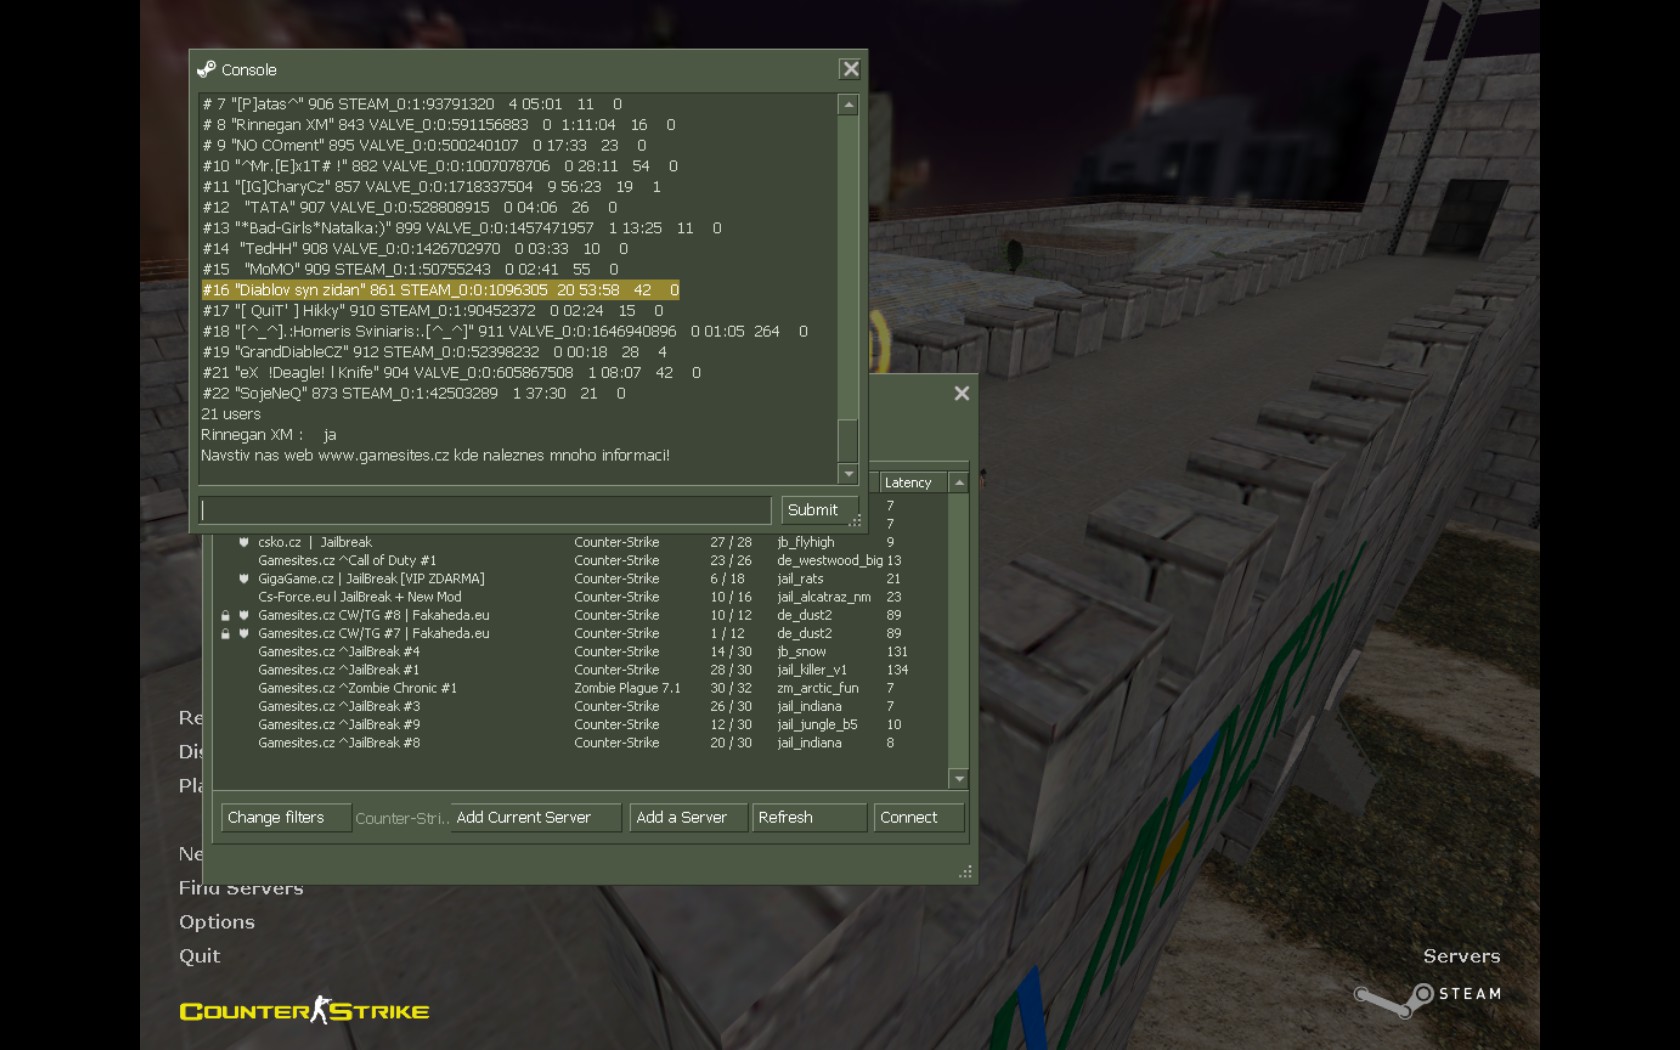Screen dimensions: 1680x1050
Task: Click the server list scroll down arrow
Action: pyautogui.click(x=959, y=778)
